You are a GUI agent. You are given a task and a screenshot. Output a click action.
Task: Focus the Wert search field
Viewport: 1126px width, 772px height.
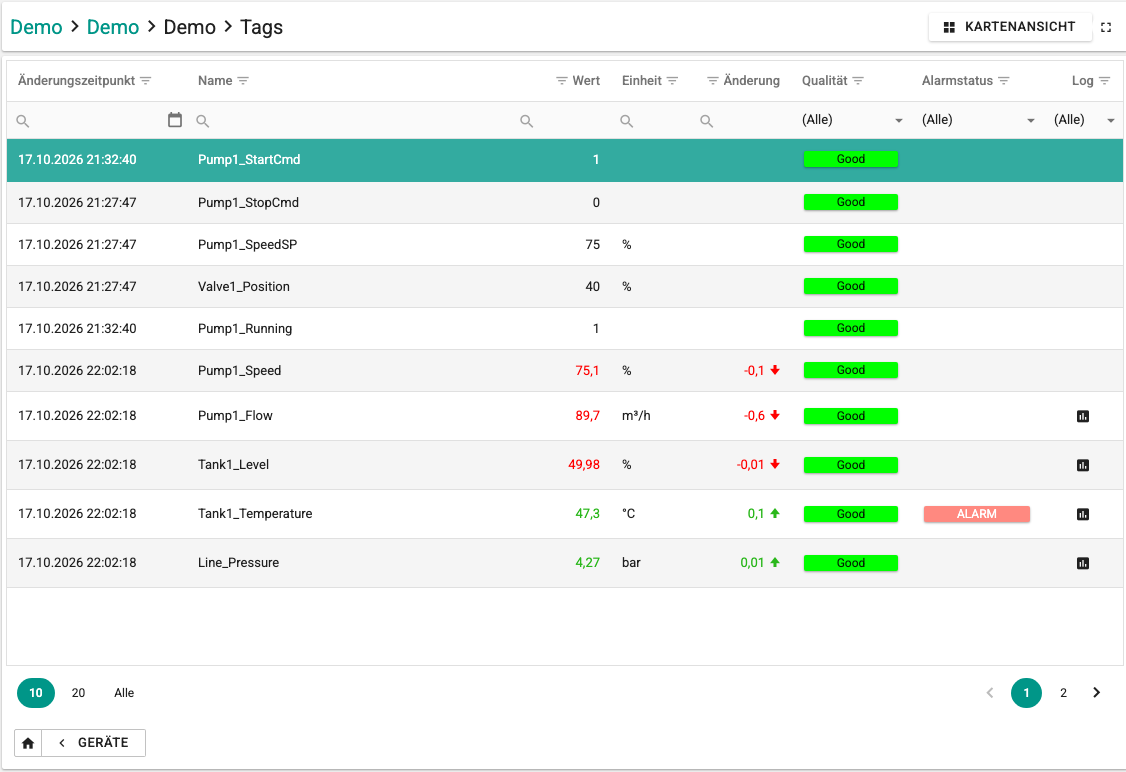click(560, 121)
